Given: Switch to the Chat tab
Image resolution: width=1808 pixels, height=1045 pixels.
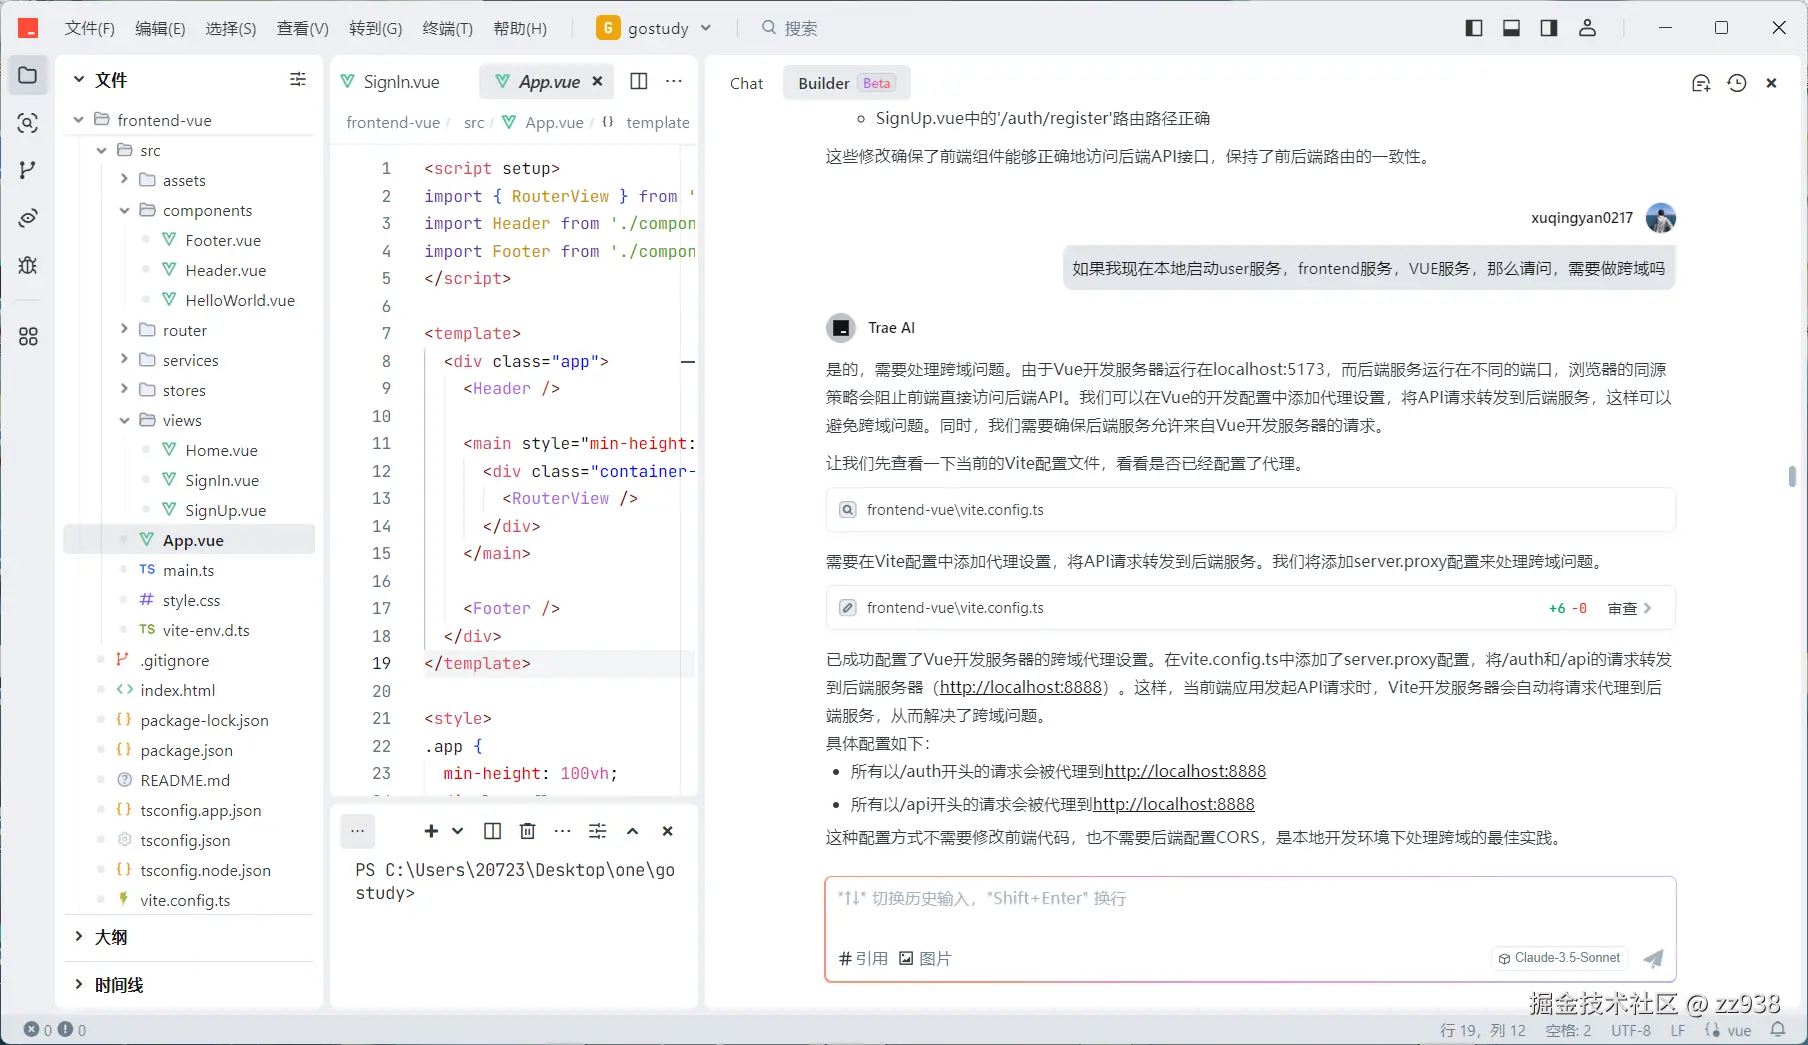Looking at the screenshot, I should click(x=746, y=83).
